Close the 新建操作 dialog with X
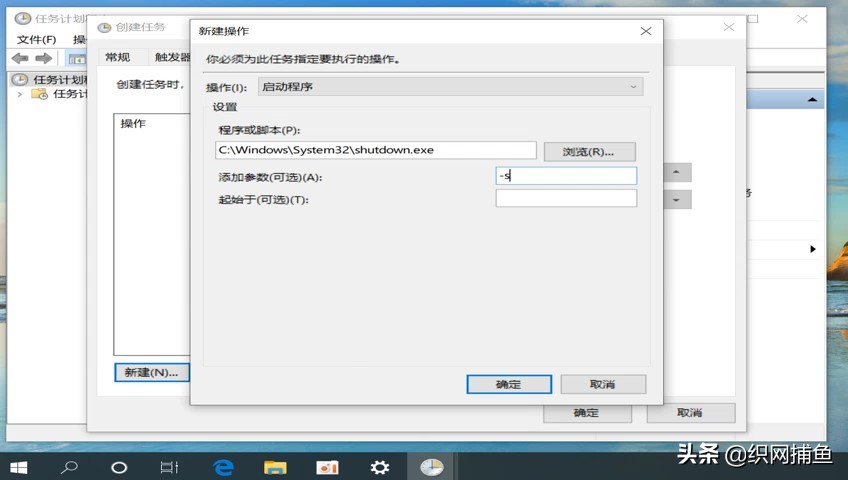This screenshot has width=848, height=480. (646, 31)
